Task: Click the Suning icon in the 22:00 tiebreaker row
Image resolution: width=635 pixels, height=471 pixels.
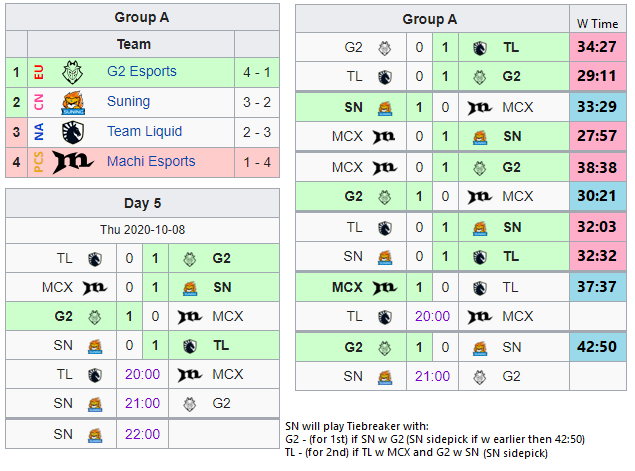Action: click(x=95, y=435)
